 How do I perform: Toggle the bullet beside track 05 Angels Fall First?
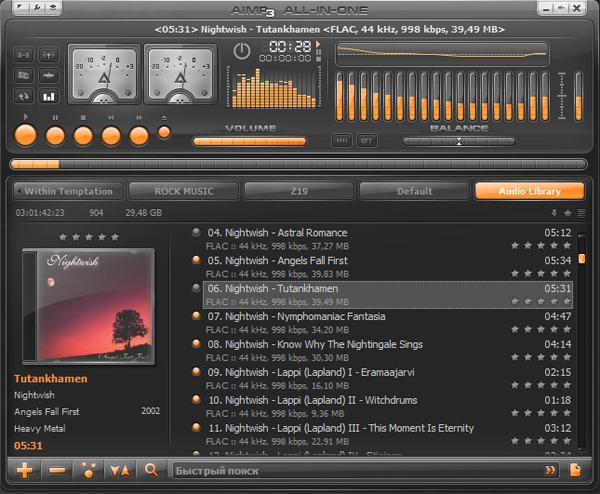(x=196, y=260)
